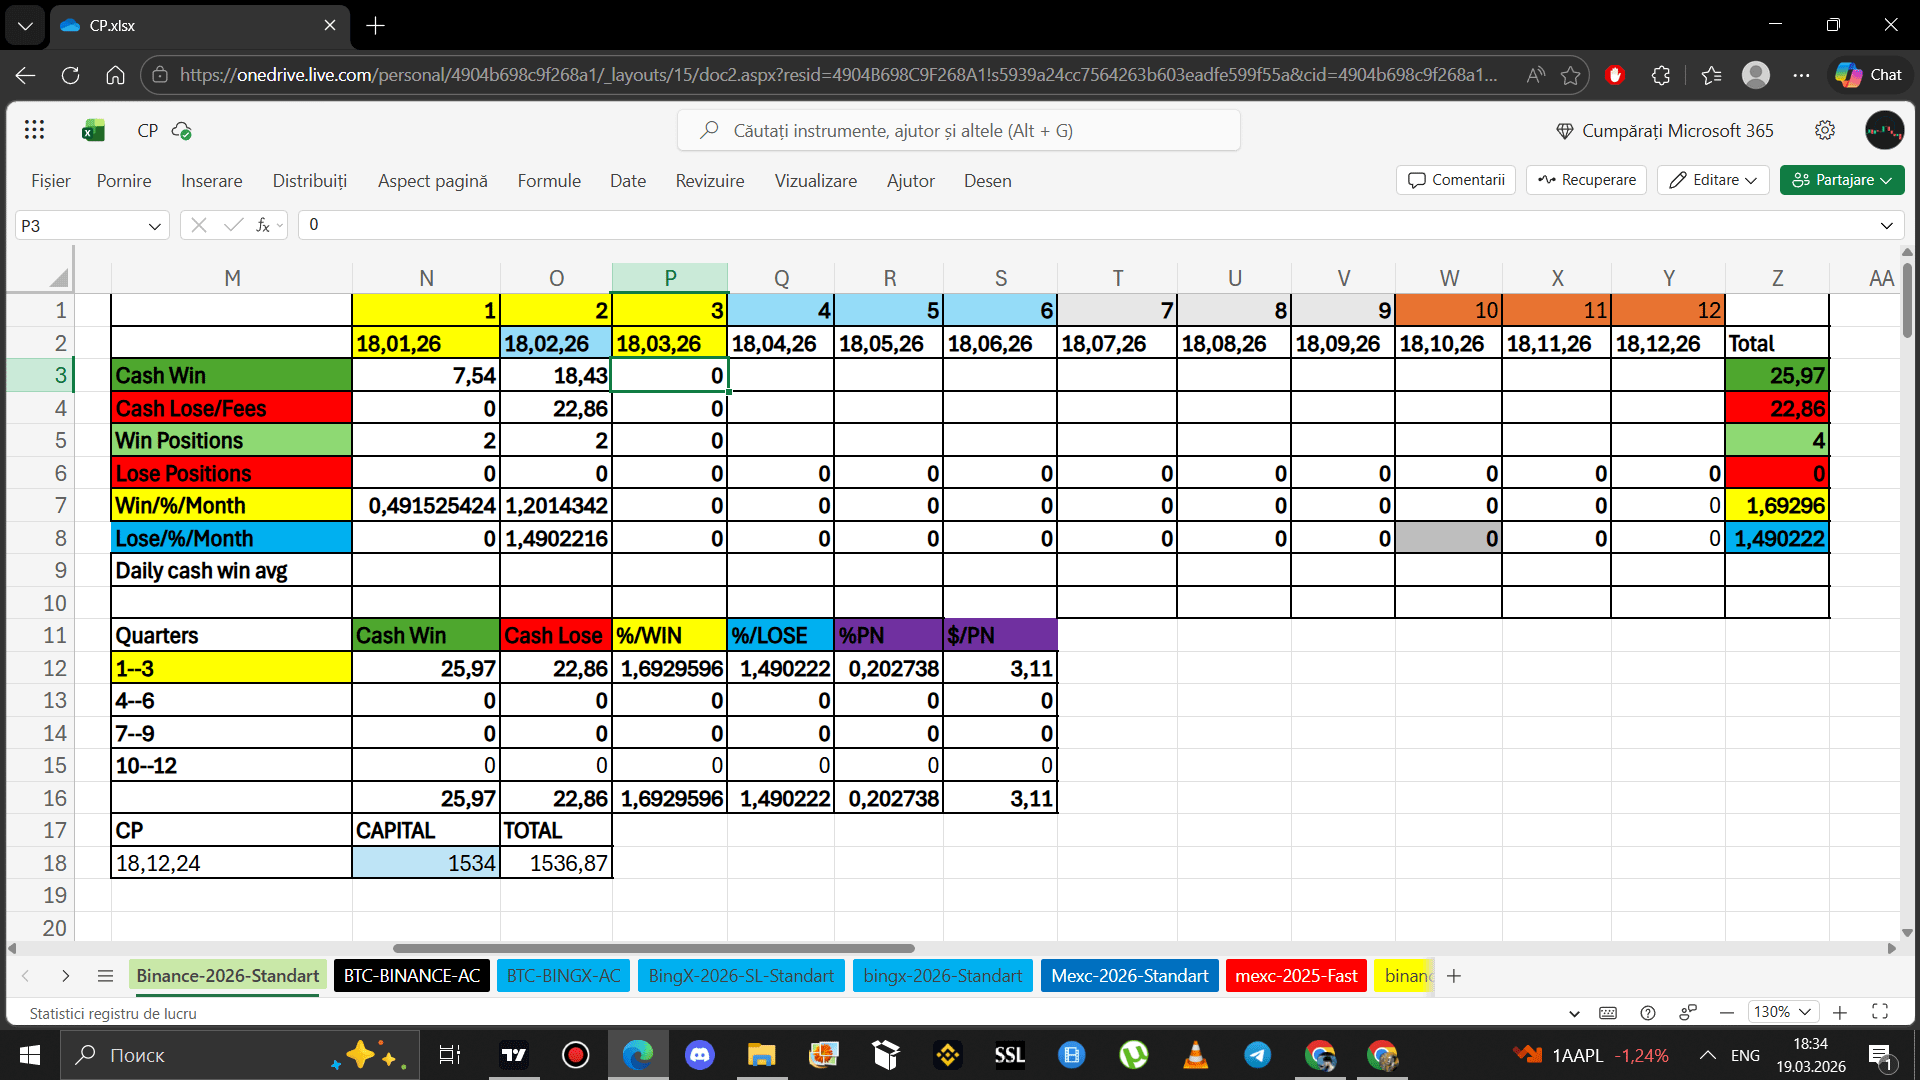Click the feedback icon in status bar
Screen dimensions: 1920x1080
[1688, 1012]
